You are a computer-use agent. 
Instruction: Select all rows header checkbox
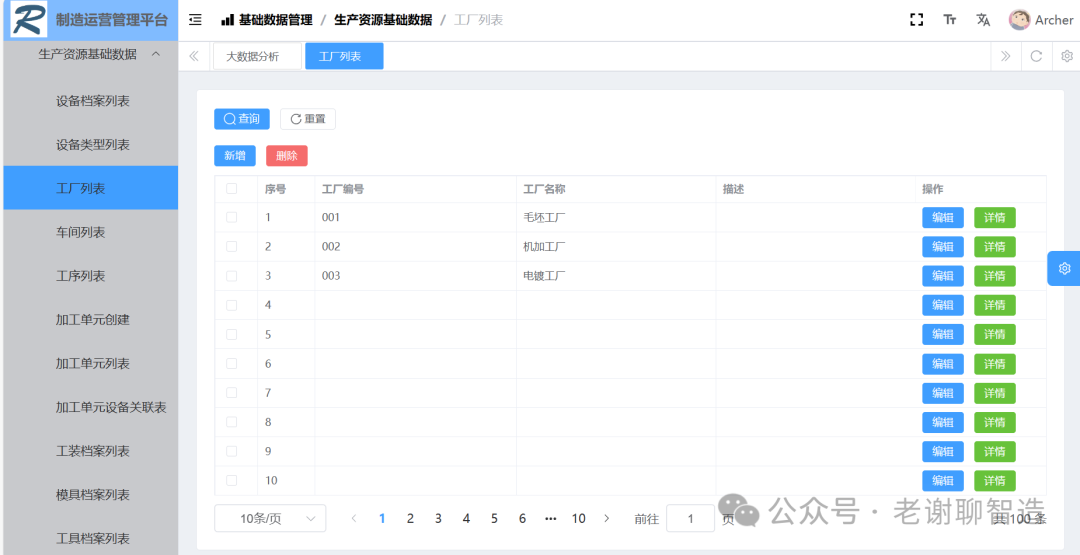point(231,189)
